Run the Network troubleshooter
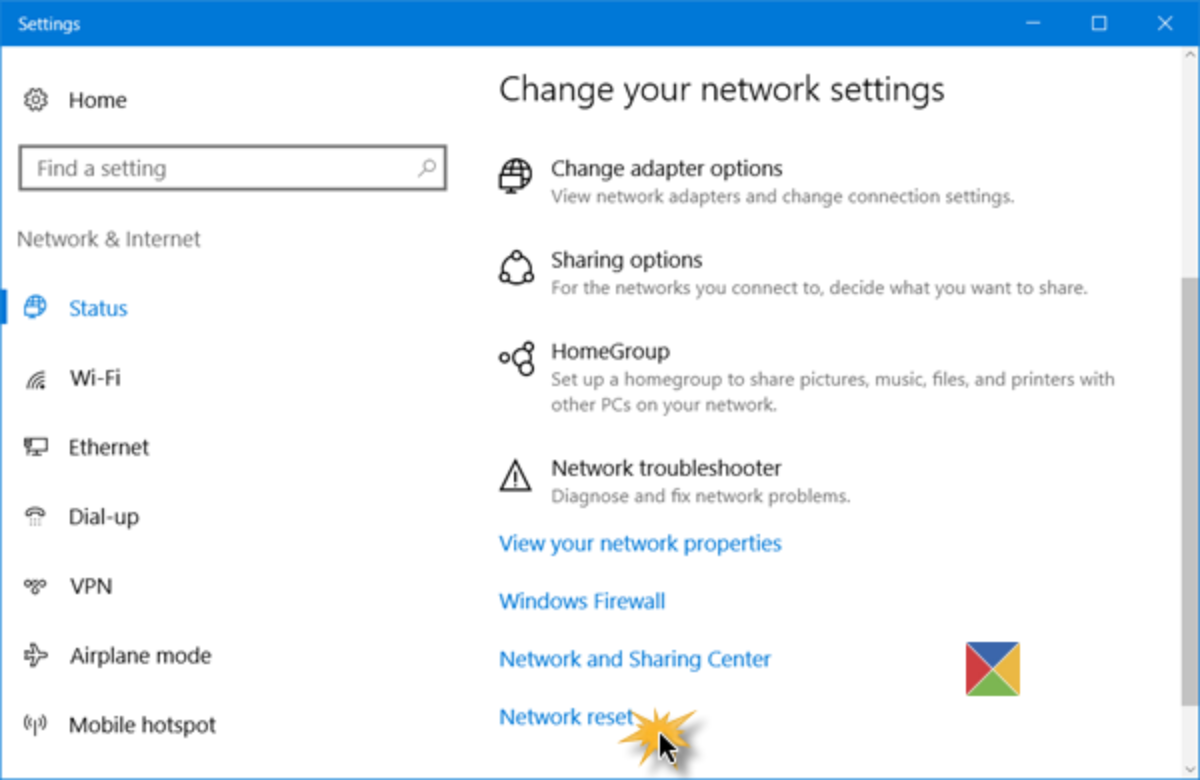This screenshot has width=1200, height=780. pyautogui.click(x=666, y=468)
